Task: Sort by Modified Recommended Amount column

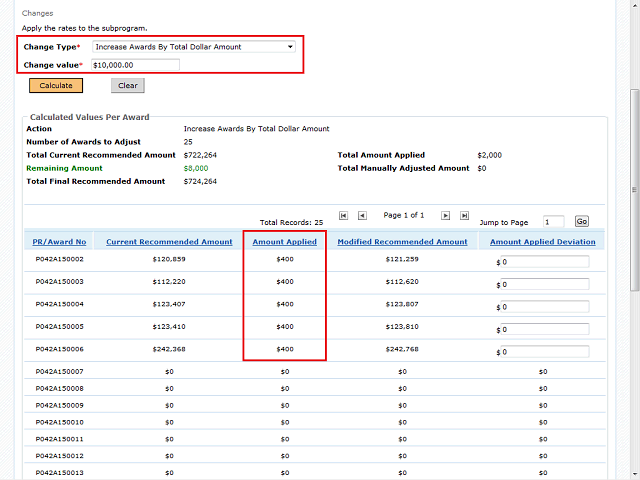Action: pos(402,242)
